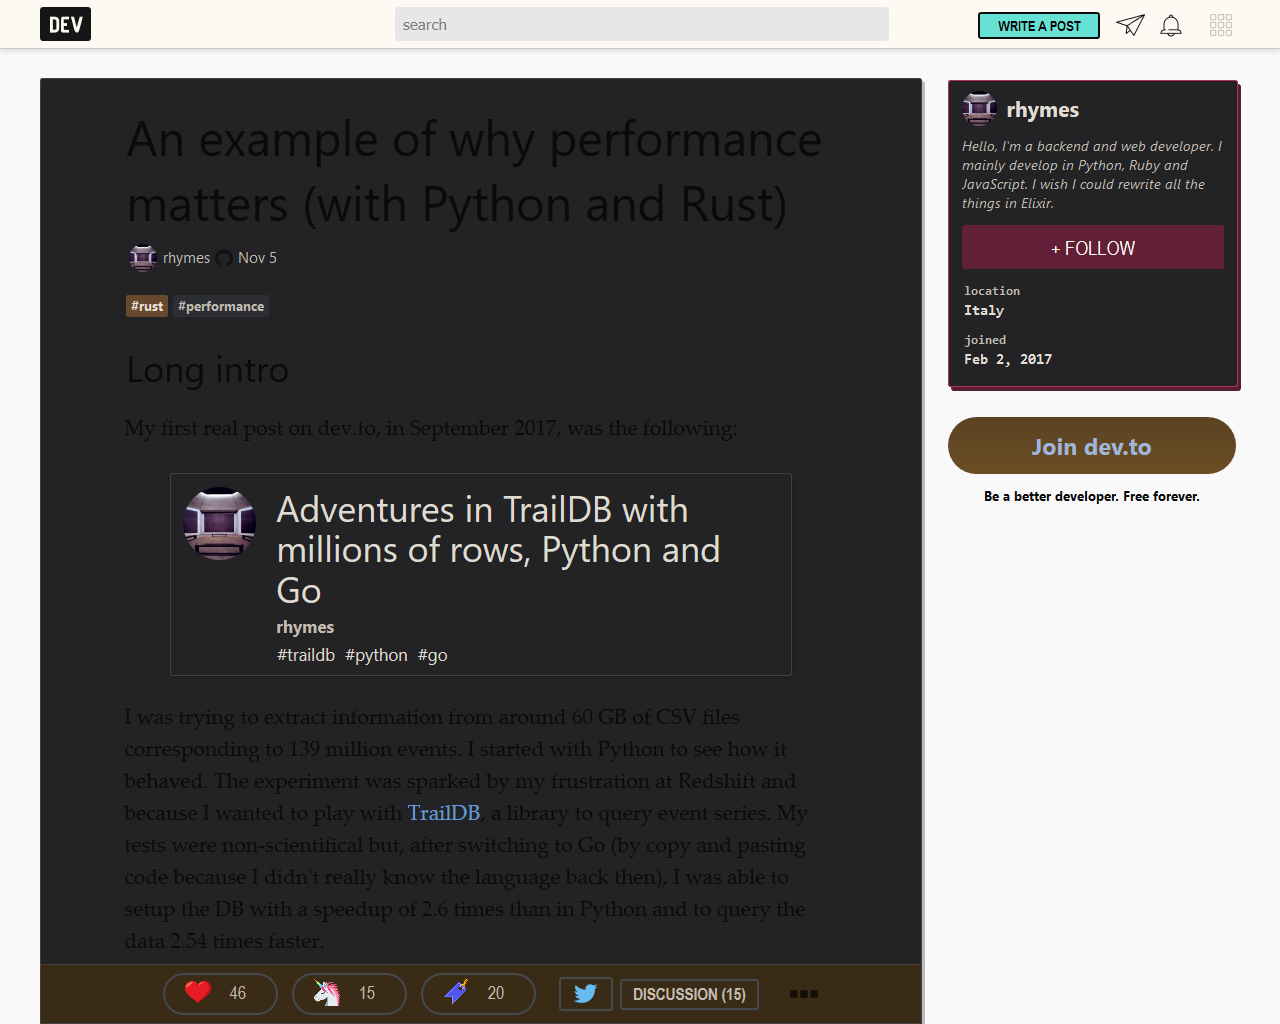Click the WRITE A POST button
This screenshot has width=1280, height=1024.
[1038, 24]
